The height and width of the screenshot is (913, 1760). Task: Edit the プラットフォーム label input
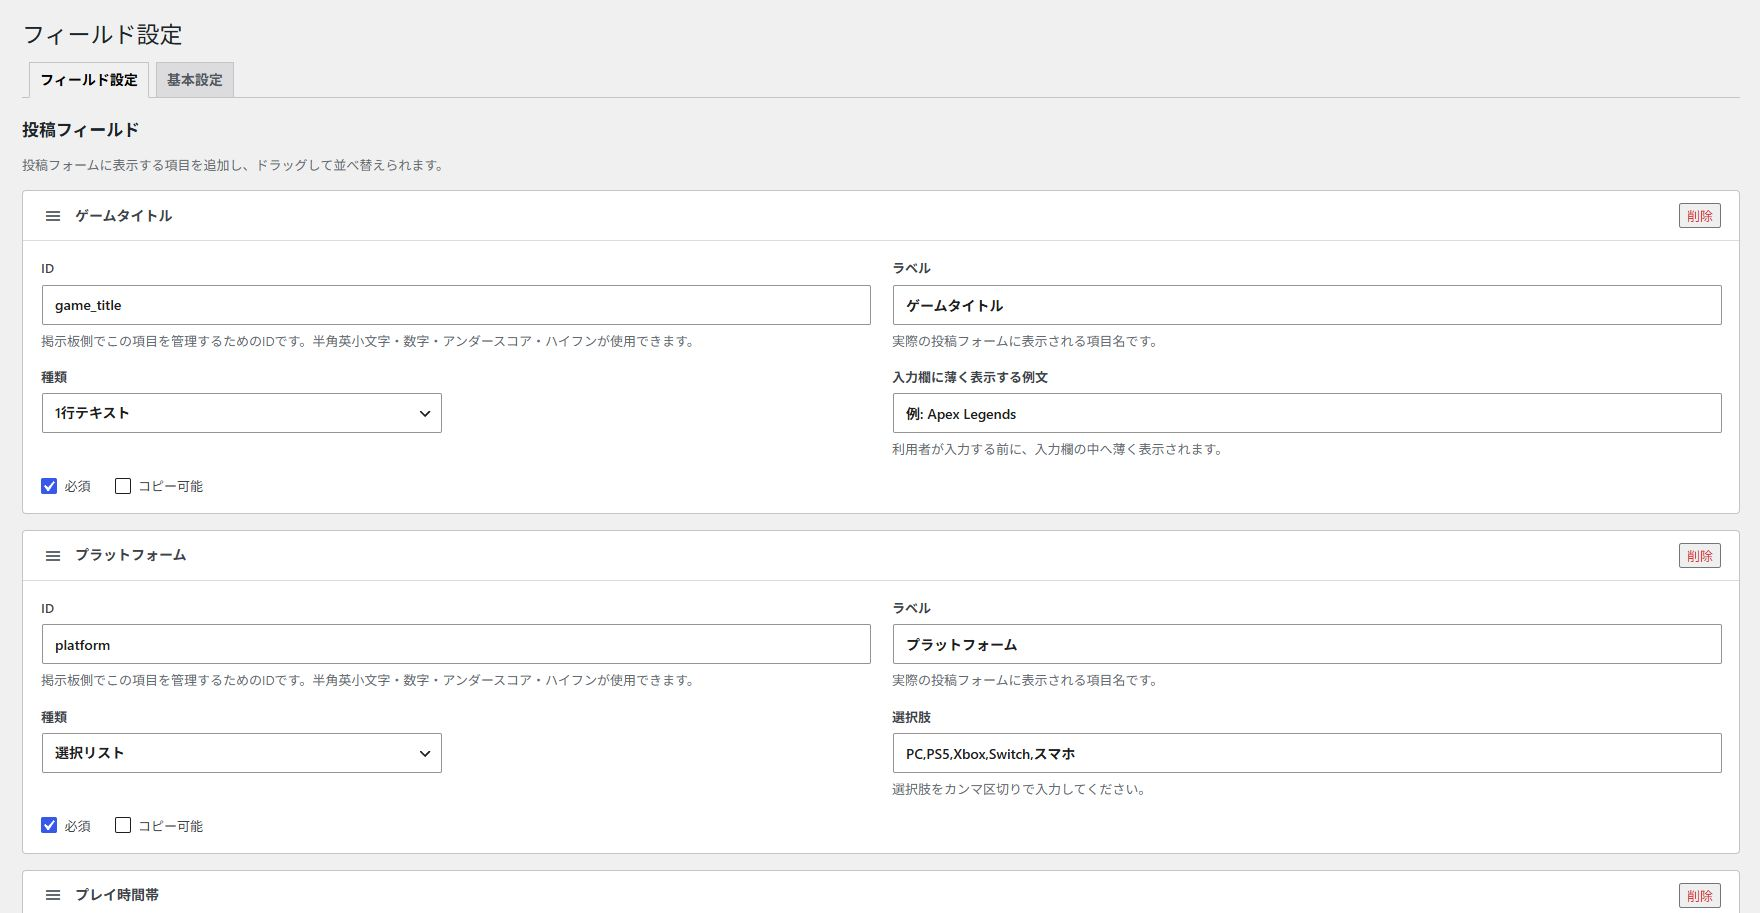pyautogui.click(x=1307, y=644)
